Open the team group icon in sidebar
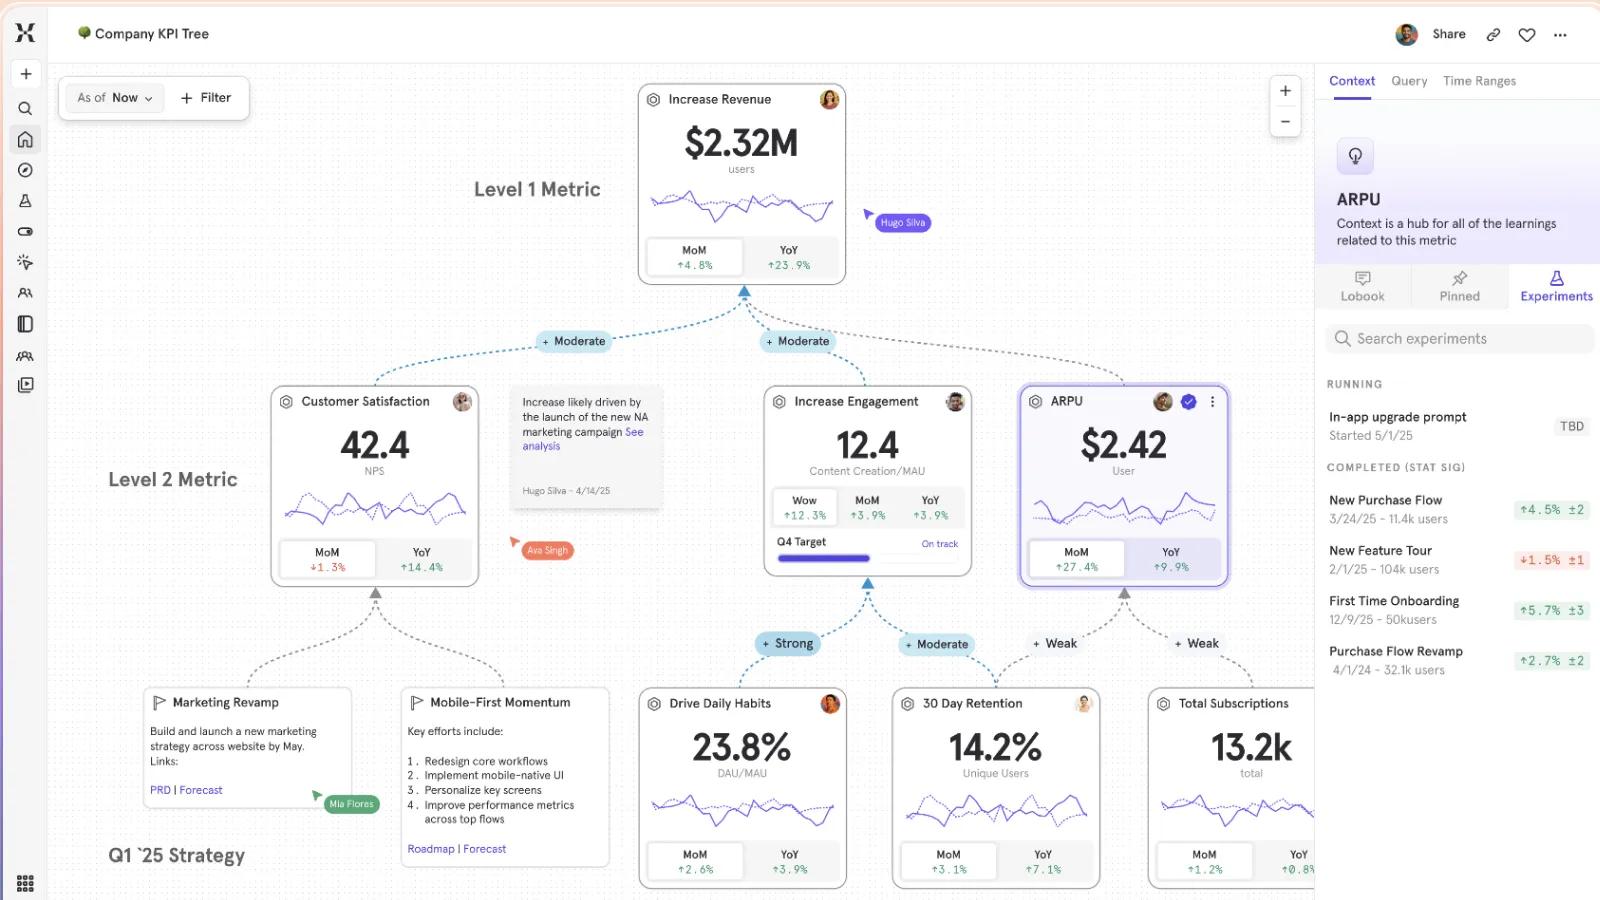 click(x=26, y=355)
